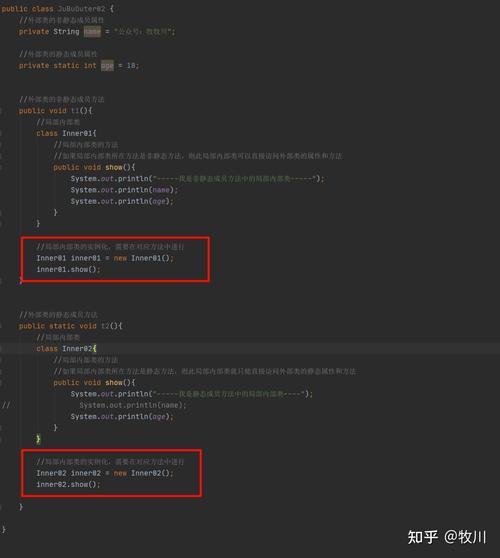
Task: Click the "class Inner02{" declaration on the highlighted line
Action: pyautogui.click(x=66, y=348)
